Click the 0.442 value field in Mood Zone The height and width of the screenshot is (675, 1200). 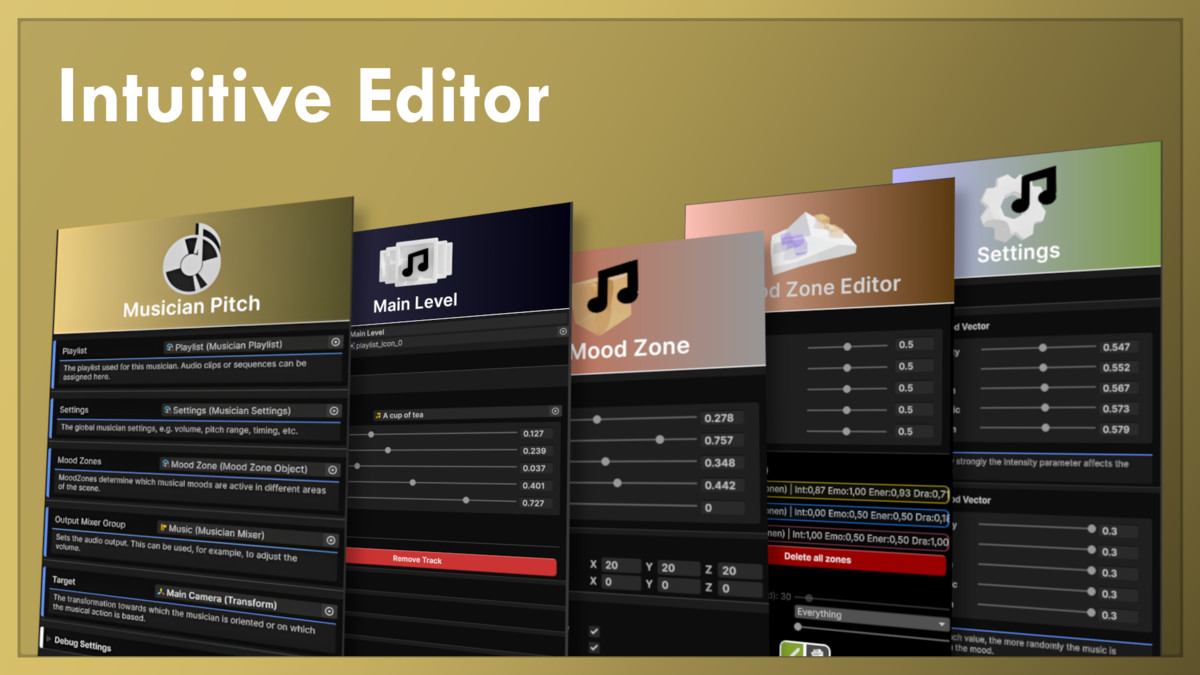[721, 485]
